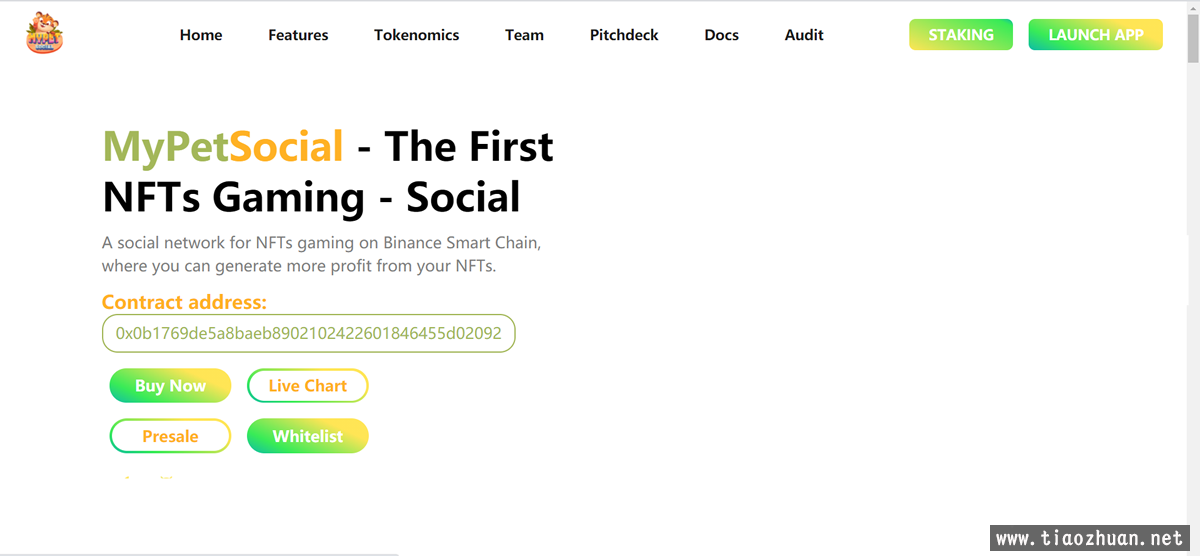This screenshot has height=556, width=1200.
Task: Go to the Features section
Action: 298,35
